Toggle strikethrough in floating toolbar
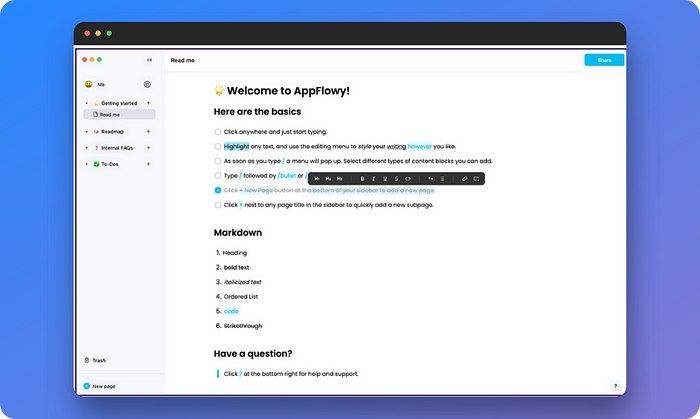Screen dimensions: 700x419 tap(396, 178)
